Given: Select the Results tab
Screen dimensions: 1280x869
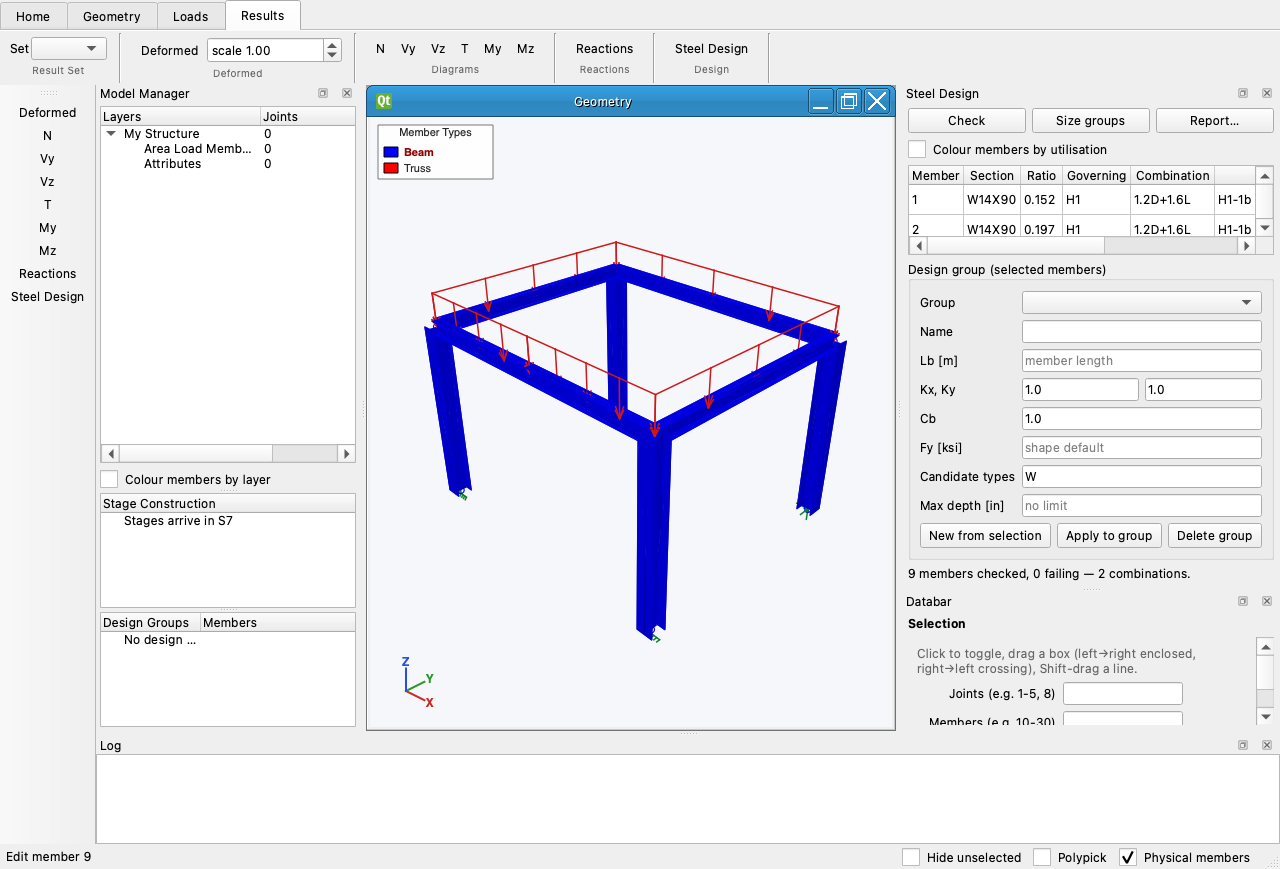Looking at the screenshot, I should pyautogui.click(x=263, y=15).
